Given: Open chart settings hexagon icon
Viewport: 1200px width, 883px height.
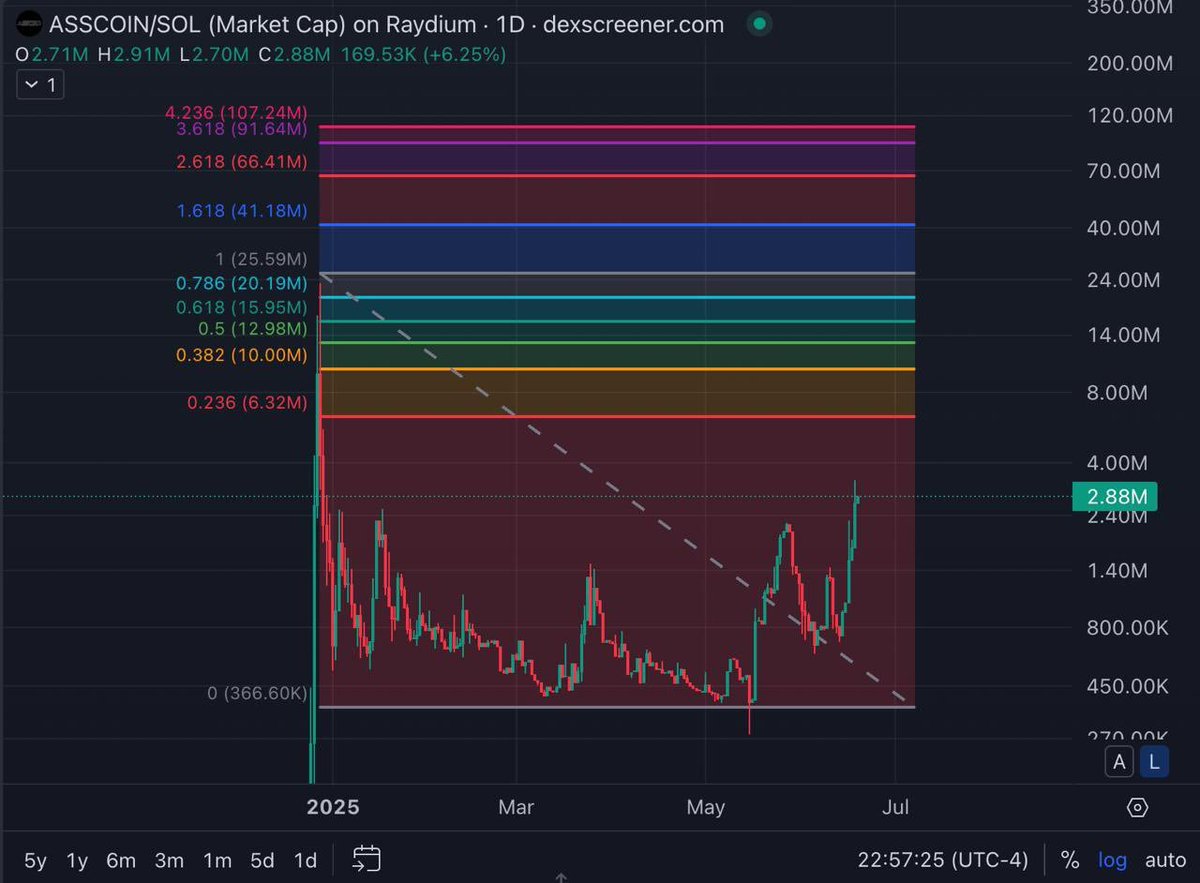Looking at the screenshot, I should pyautogui.click(x=1137, y=807).
